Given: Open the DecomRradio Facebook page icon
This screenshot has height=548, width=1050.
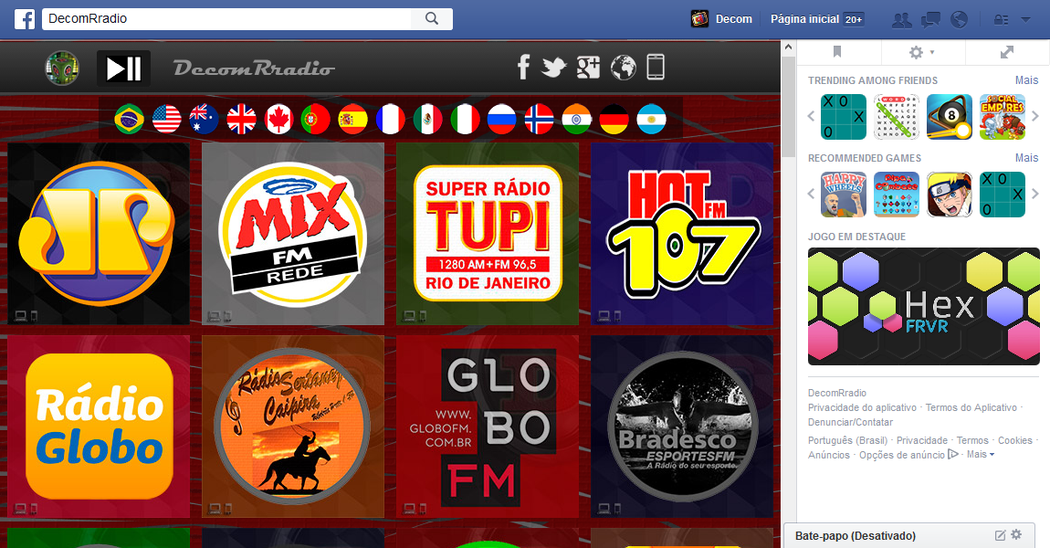Looking at the screenshot, I should point(522,68).
